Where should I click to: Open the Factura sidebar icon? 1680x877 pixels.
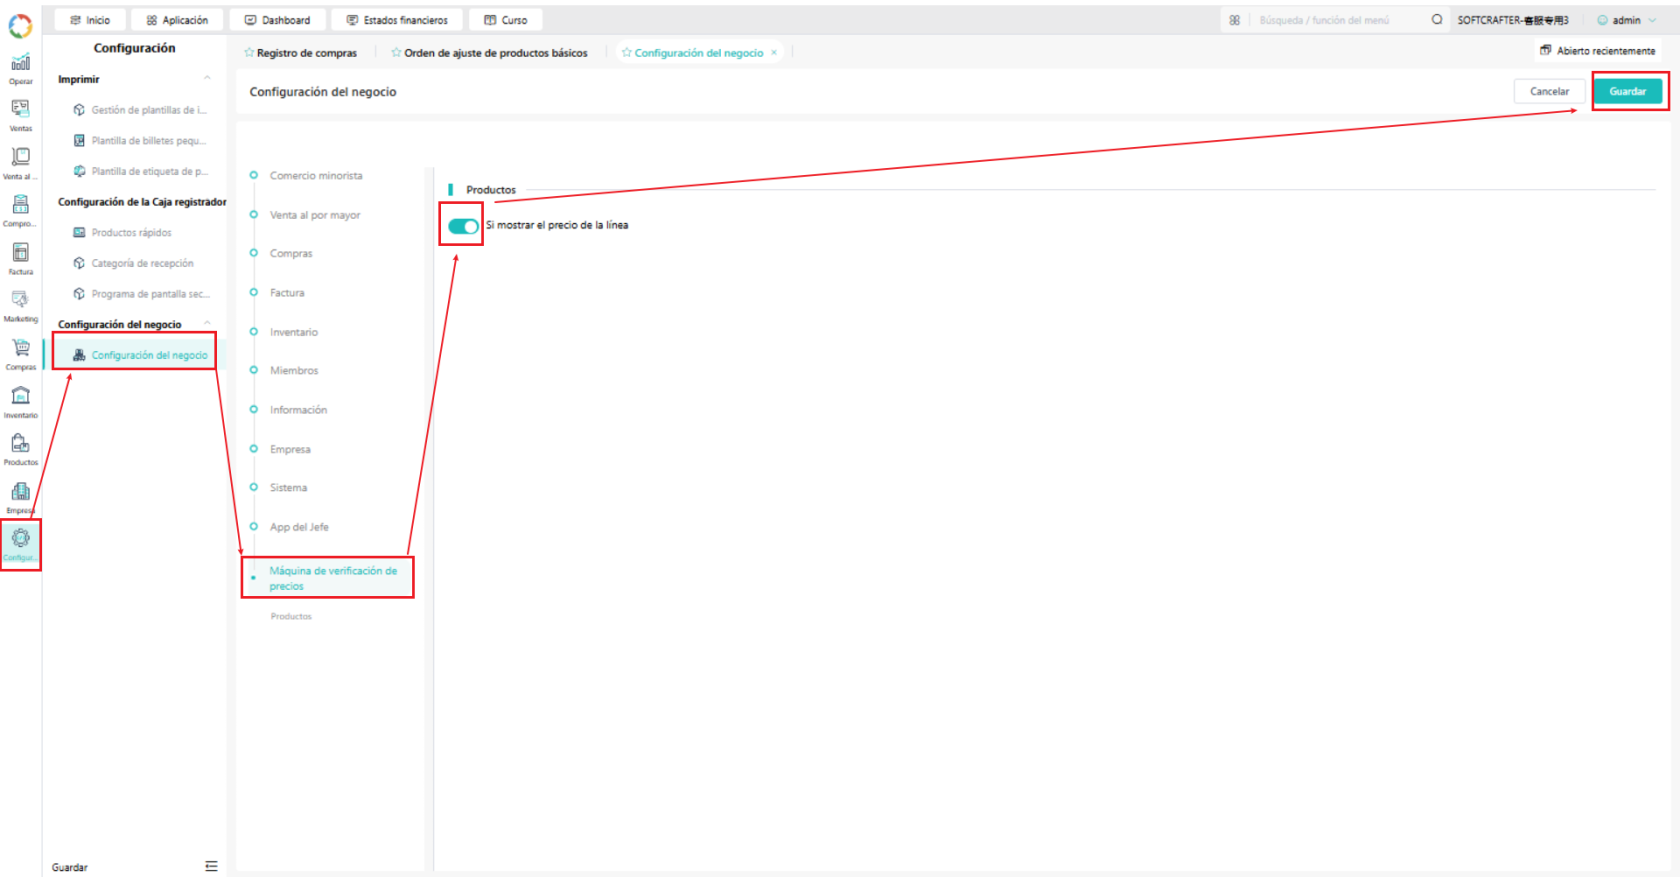pyautogui.click(x=20, y=259)
